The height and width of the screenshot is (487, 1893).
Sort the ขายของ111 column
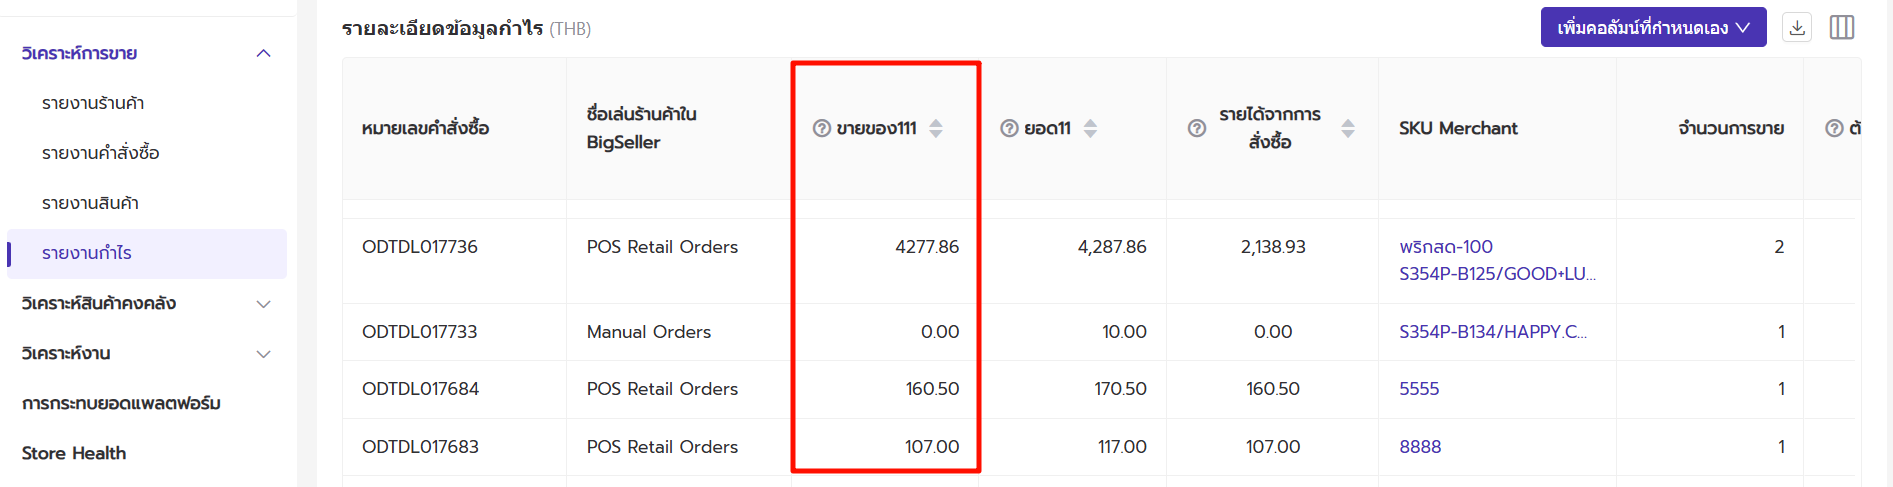pos(936,128)
